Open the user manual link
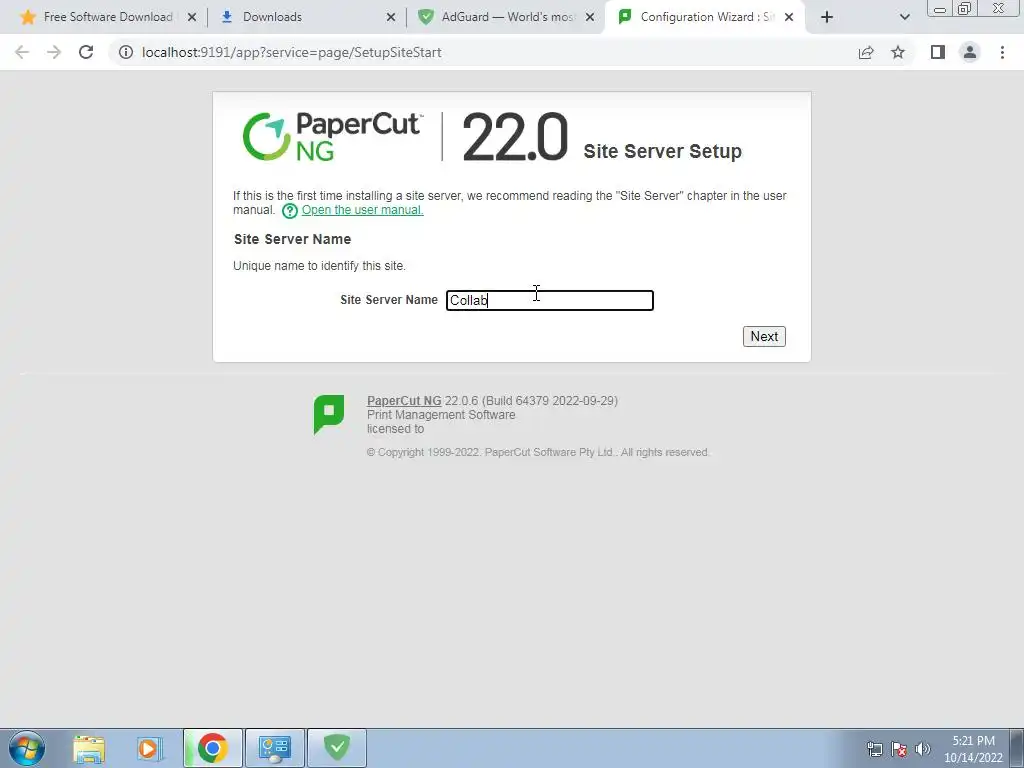The height and width of the screenshot is (768, 1024). click(x=362, y=210)
